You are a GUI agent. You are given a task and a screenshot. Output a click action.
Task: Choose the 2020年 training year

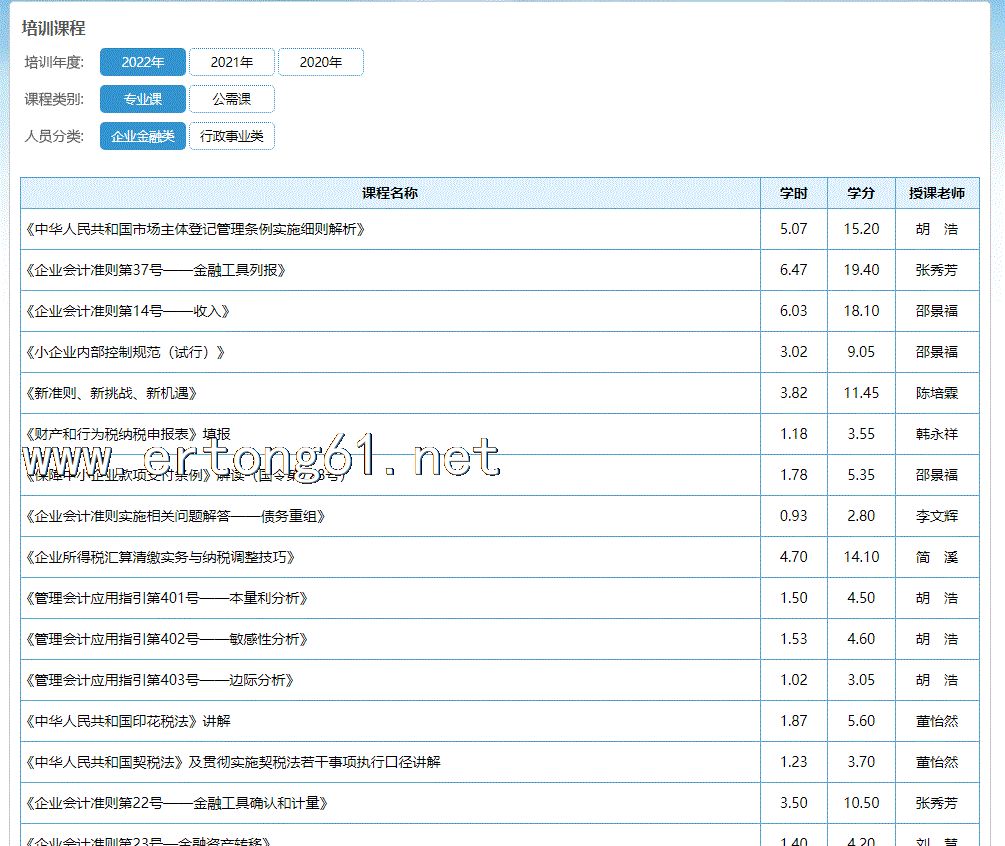point(320,62)
